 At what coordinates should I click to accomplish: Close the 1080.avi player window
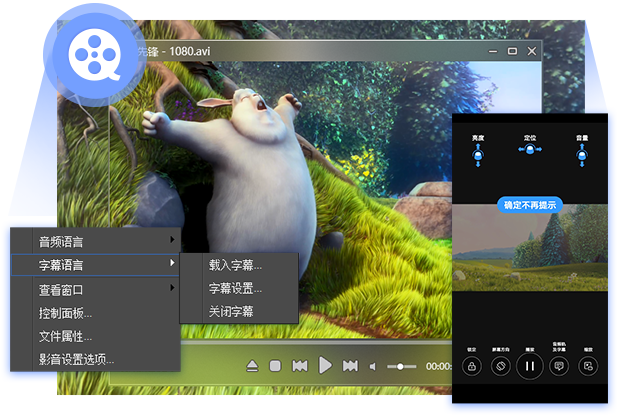coord(532,51)
